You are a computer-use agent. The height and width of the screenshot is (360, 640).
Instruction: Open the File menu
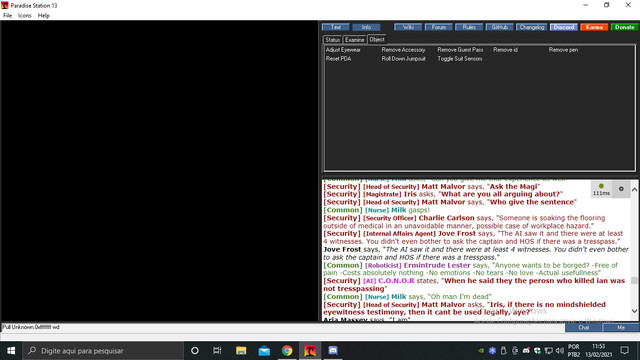7,16
